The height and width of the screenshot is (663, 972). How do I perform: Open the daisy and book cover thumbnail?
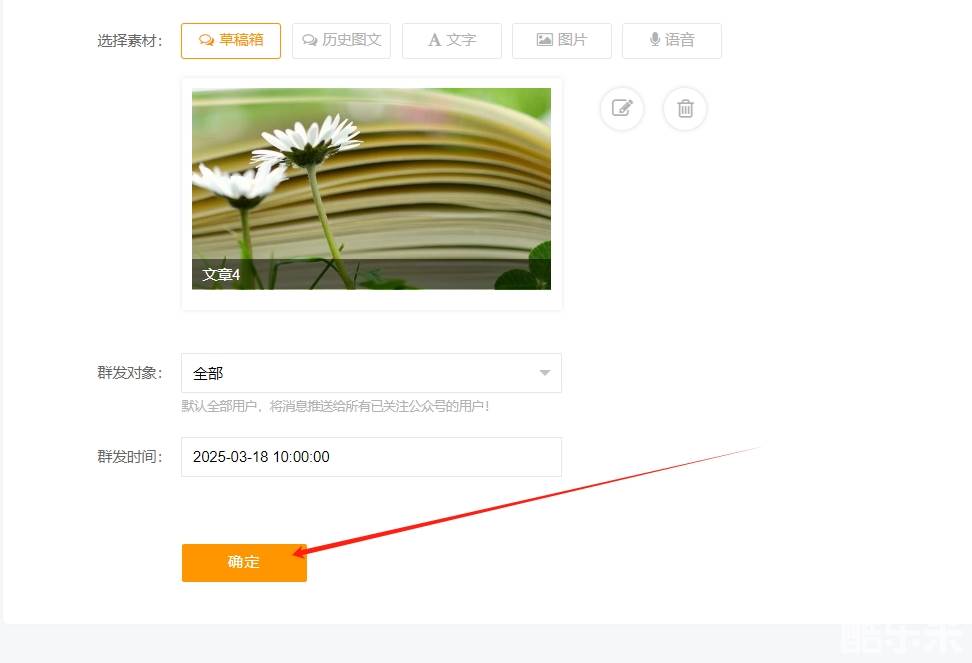[x=371, y=189]
